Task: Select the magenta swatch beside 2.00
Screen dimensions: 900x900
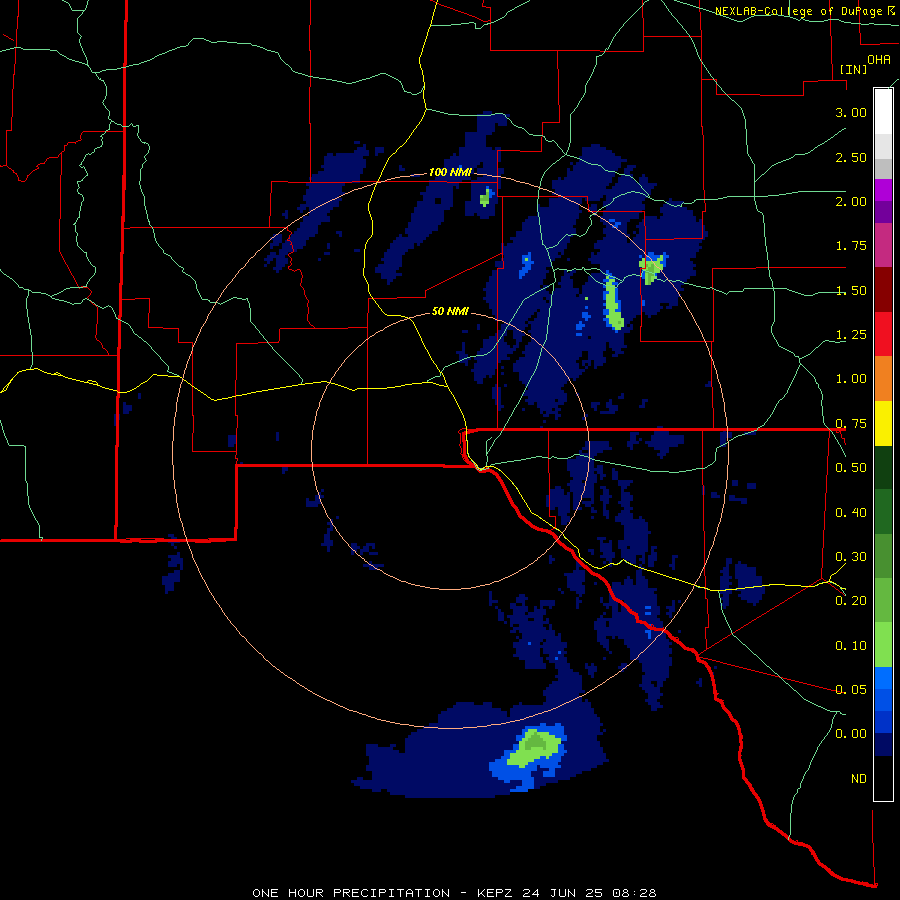Action: tap(883, 190)
